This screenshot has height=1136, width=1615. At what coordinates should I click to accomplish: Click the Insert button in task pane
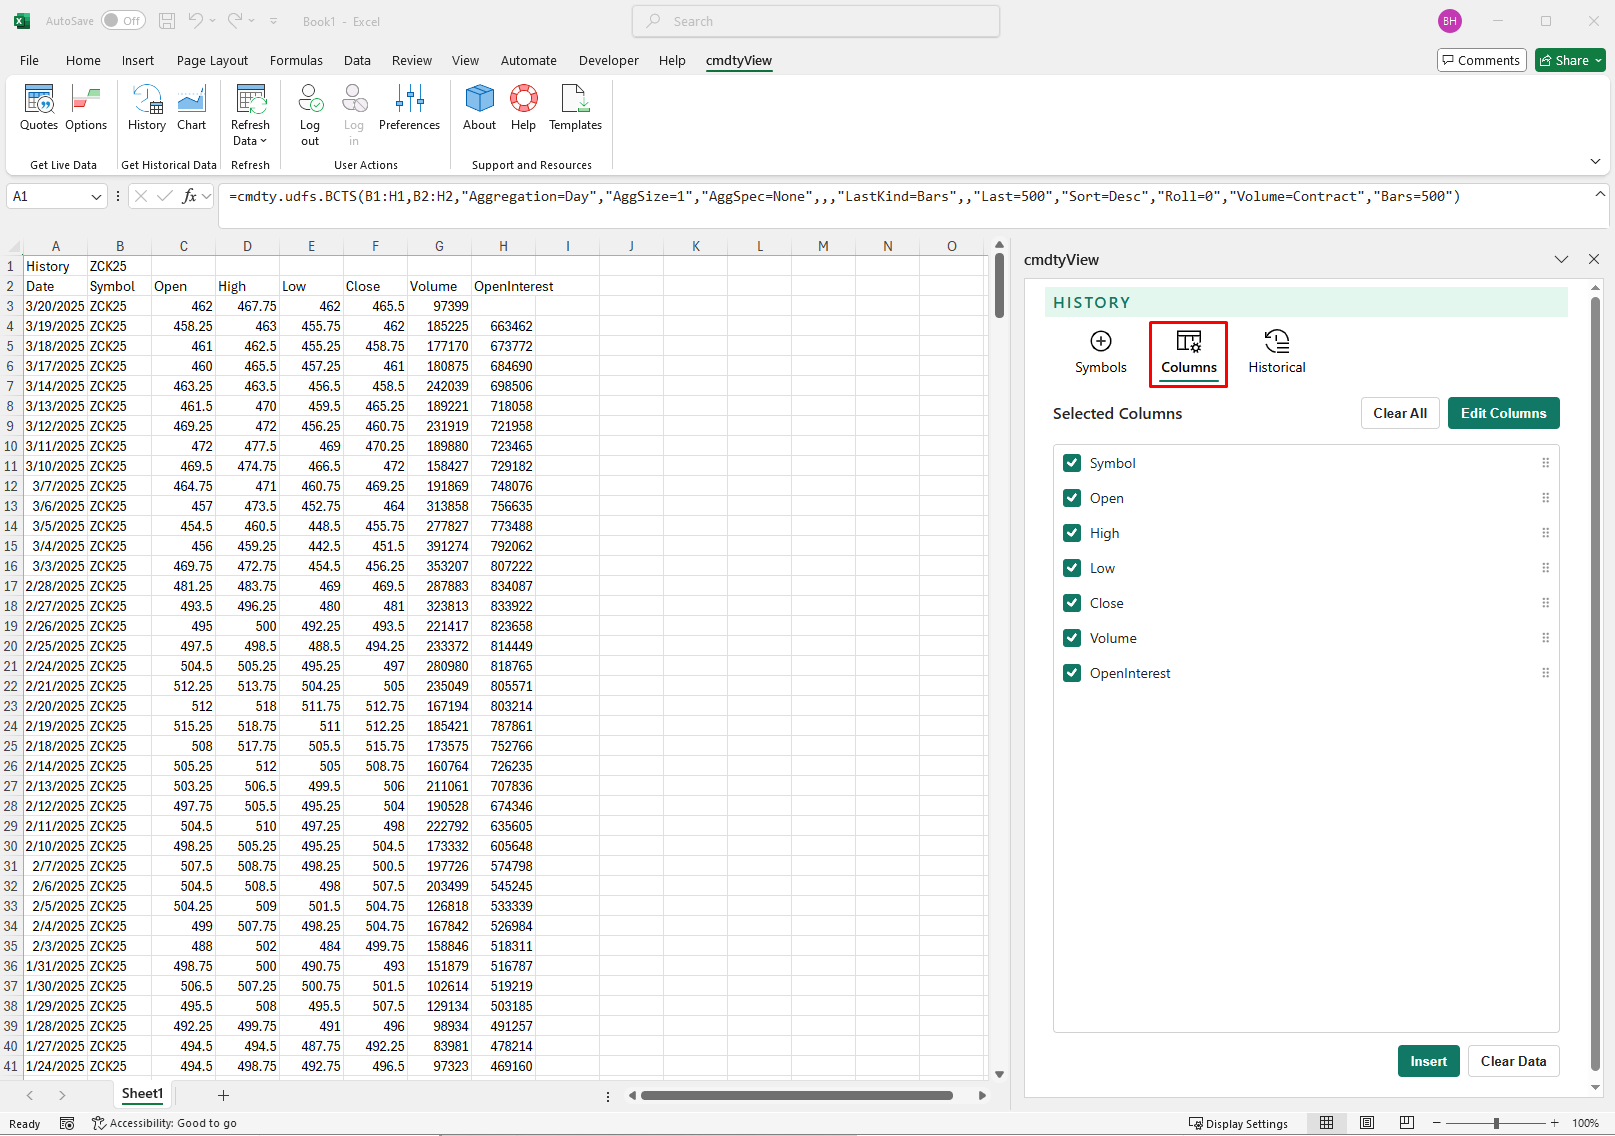click(1428, 1061)
